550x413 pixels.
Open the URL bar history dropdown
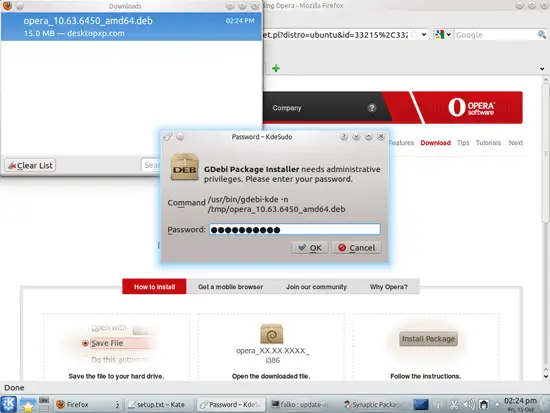[424, 34]
